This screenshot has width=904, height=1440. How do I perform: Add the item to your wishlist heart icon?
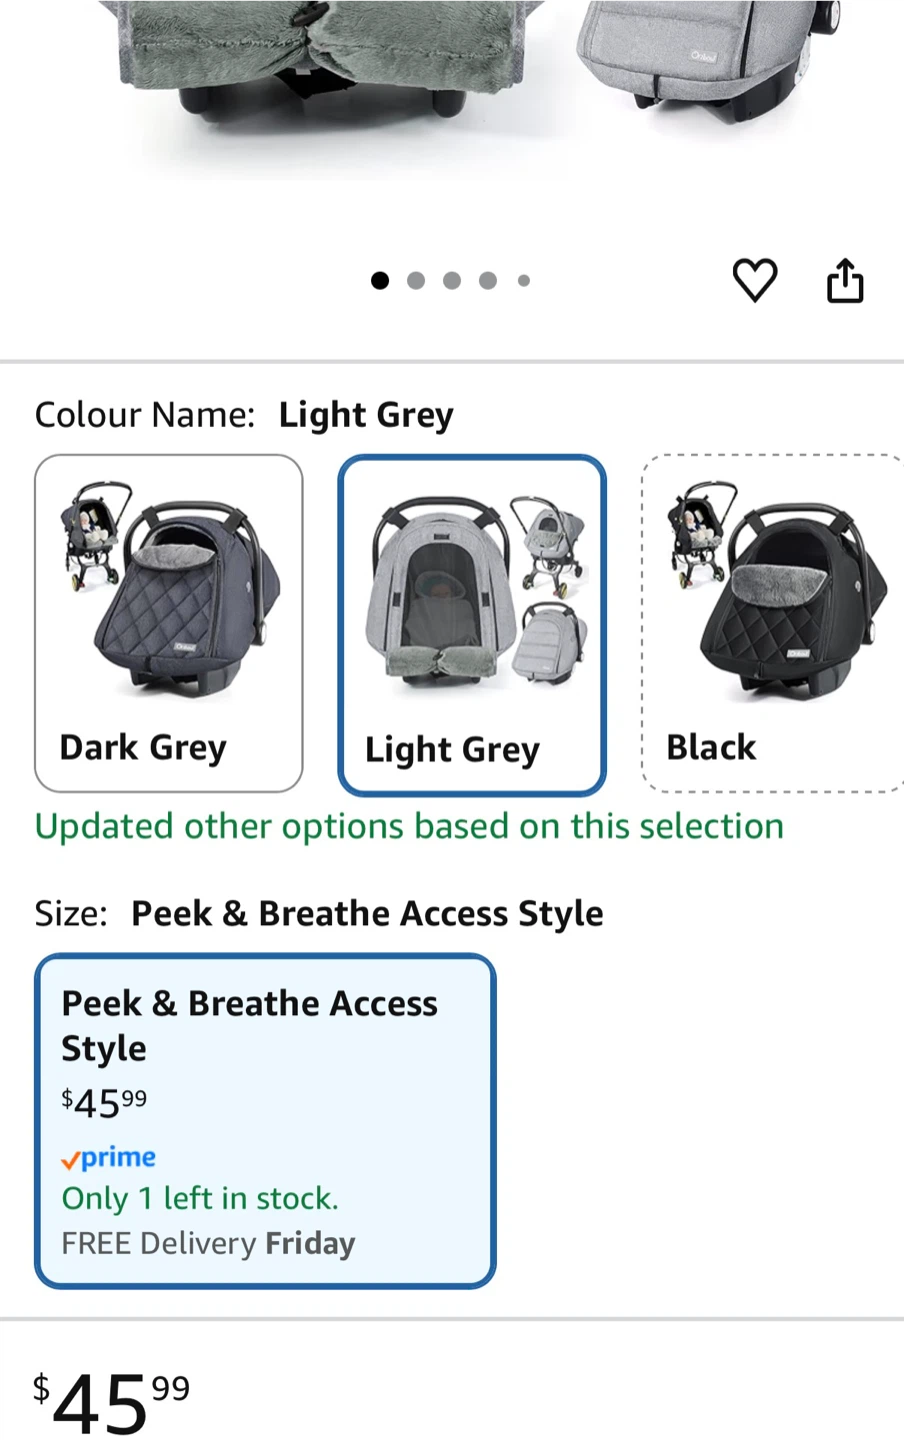tap(755, 281)
